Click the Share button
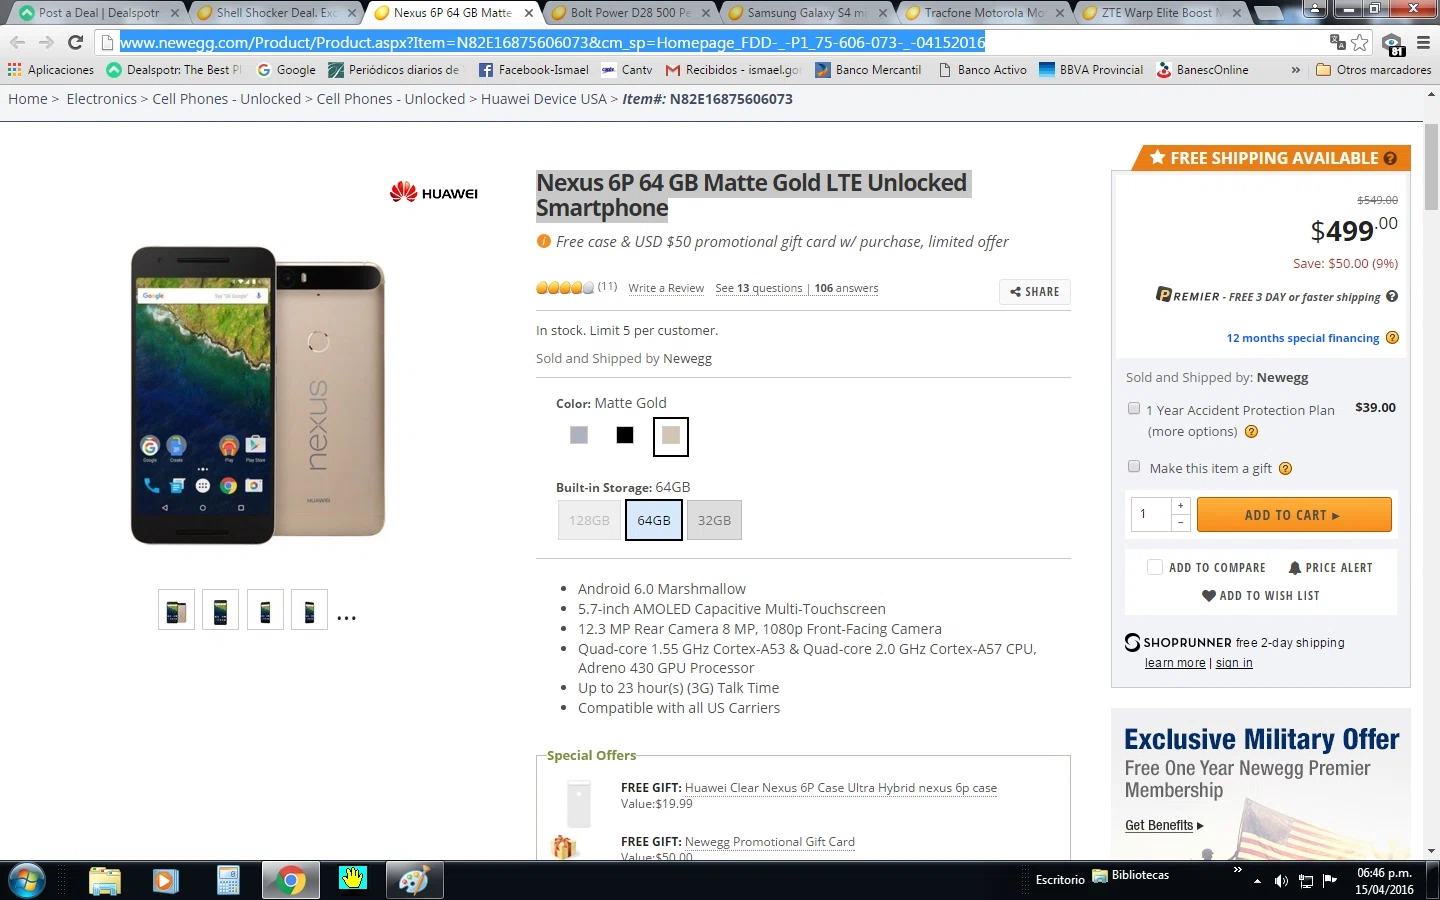1440x900 pixels. pos(1035,292)
